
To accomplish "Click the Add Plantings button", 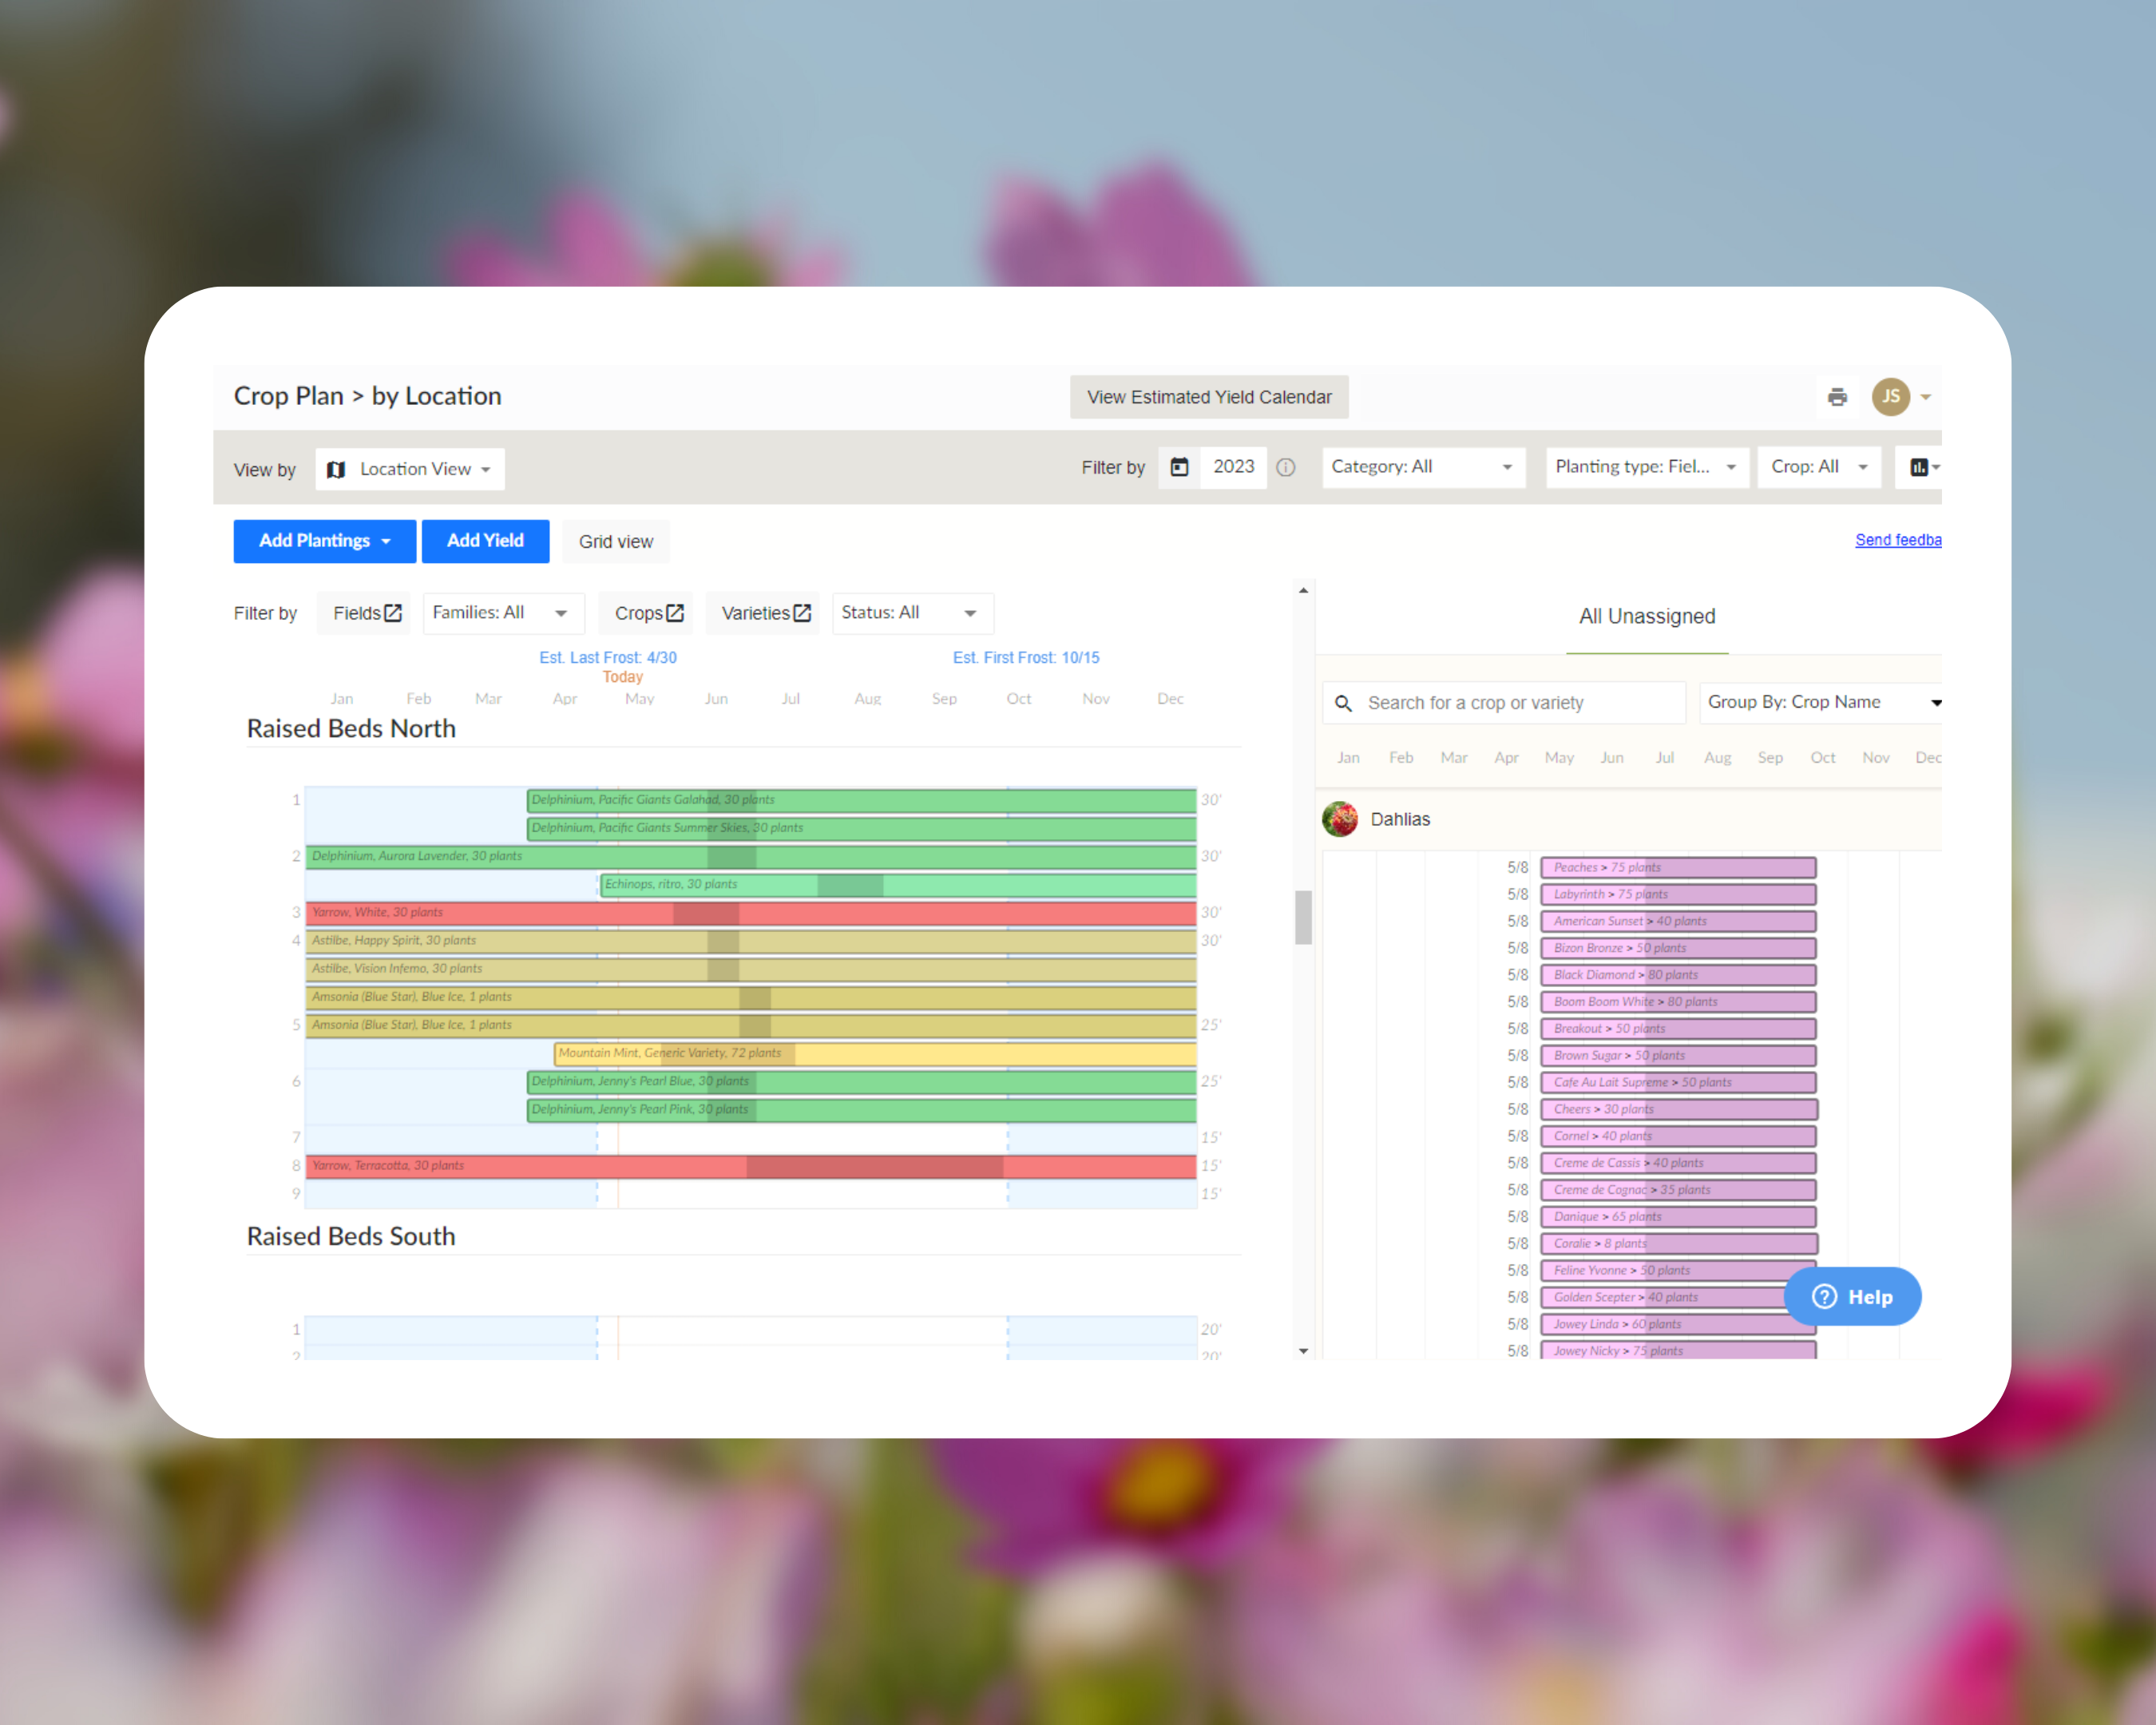I will [x=325, y=541].
